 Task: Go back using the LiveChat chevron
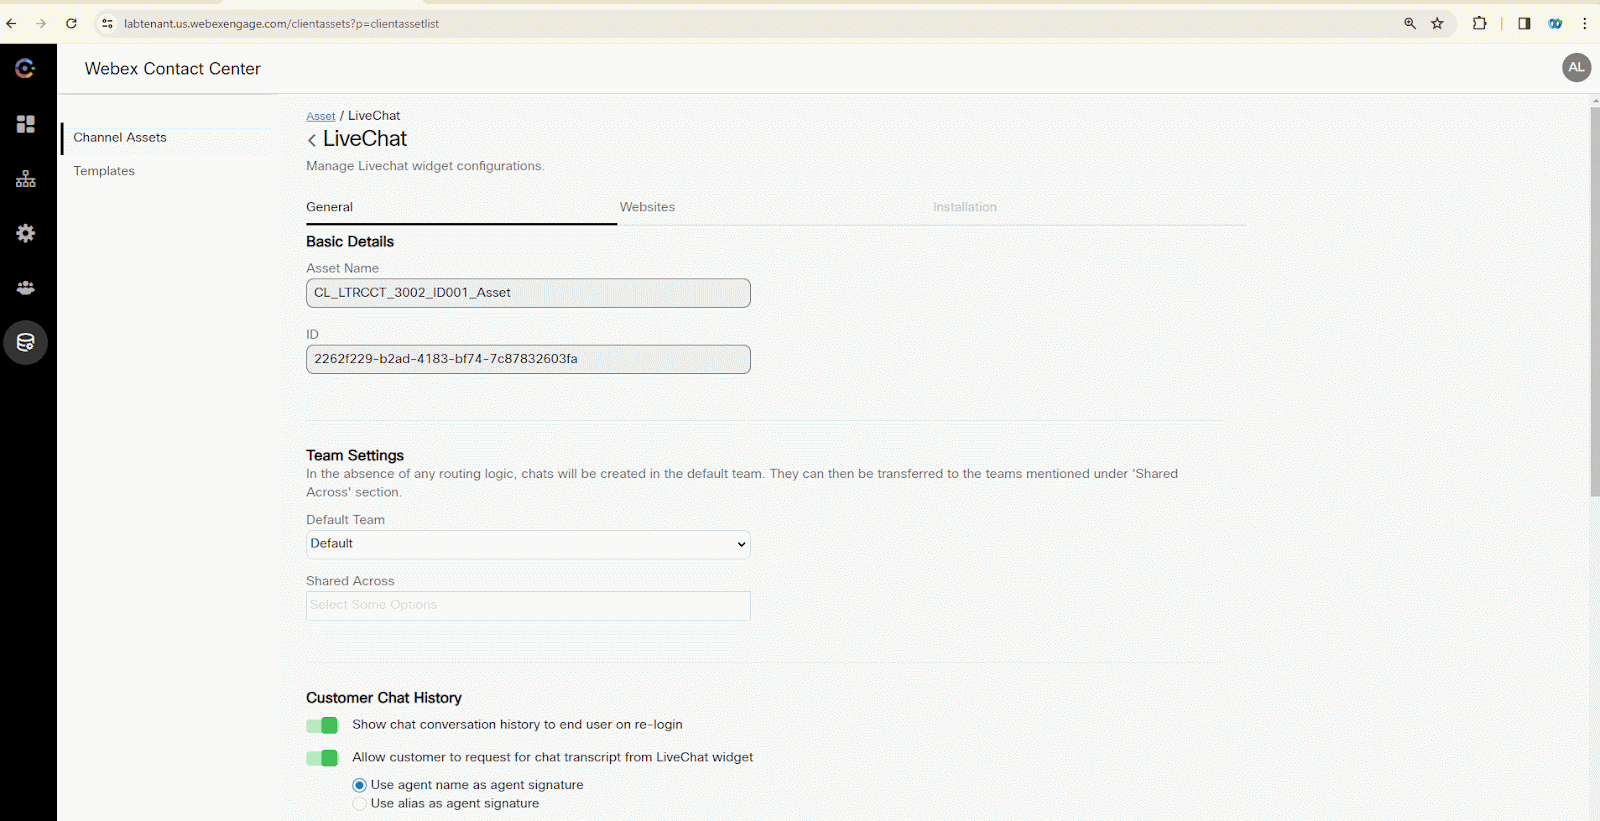(312, 140)
